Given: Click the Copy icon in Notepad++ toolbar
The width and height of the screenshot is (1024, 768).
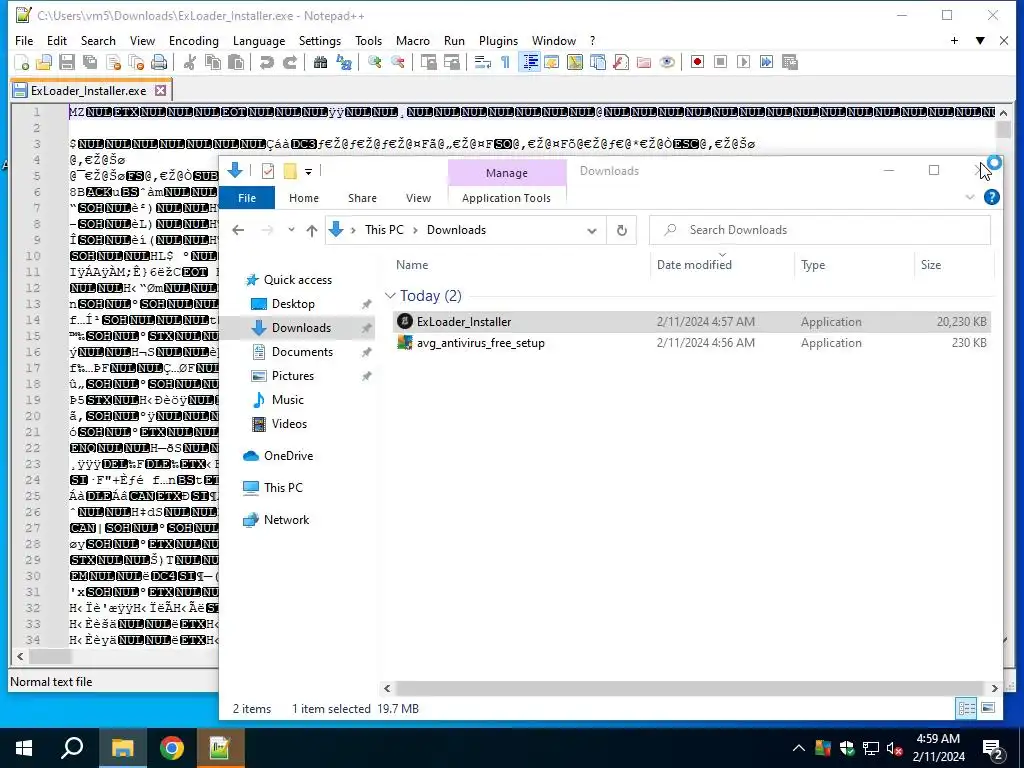Looking at the screenshot, I should coord(213,63).
